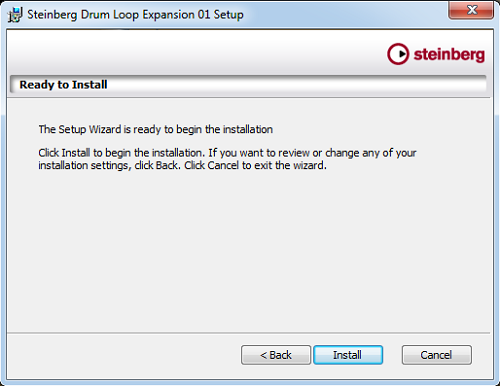Click the word 'Wizard' in the first sentence
The width and height of the screenshot is (500, 386).
(x=105, y=129)
